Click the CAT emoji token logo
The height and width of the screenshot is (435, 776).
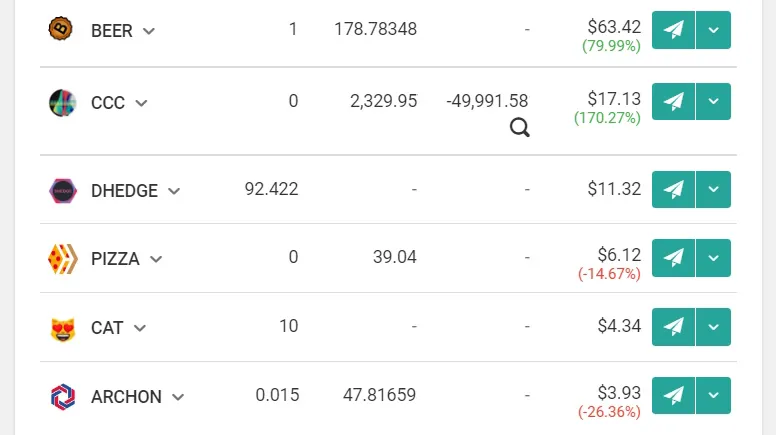pos(63,329)
